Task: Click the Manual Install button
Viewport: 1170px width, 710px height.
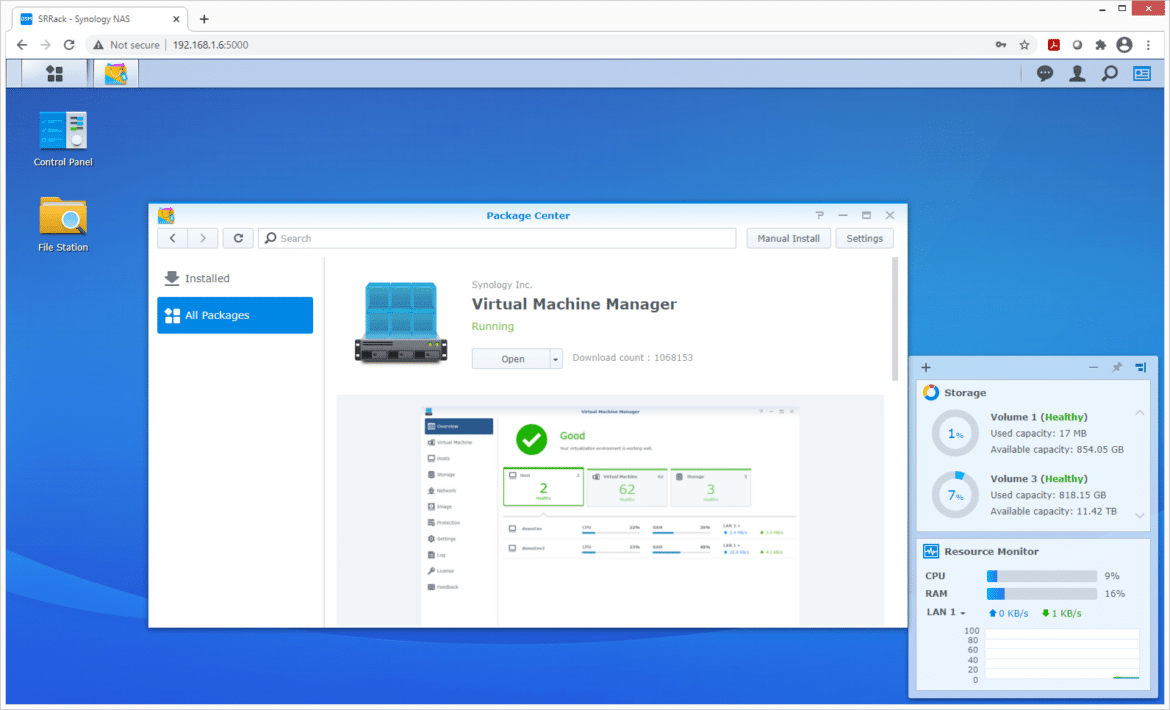Action: pyautogui.click(x=788, y=238)
